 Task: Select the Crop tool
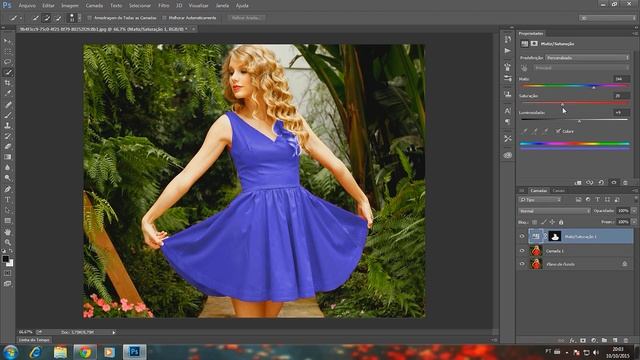pyautogui.click(x=7, y=83)
